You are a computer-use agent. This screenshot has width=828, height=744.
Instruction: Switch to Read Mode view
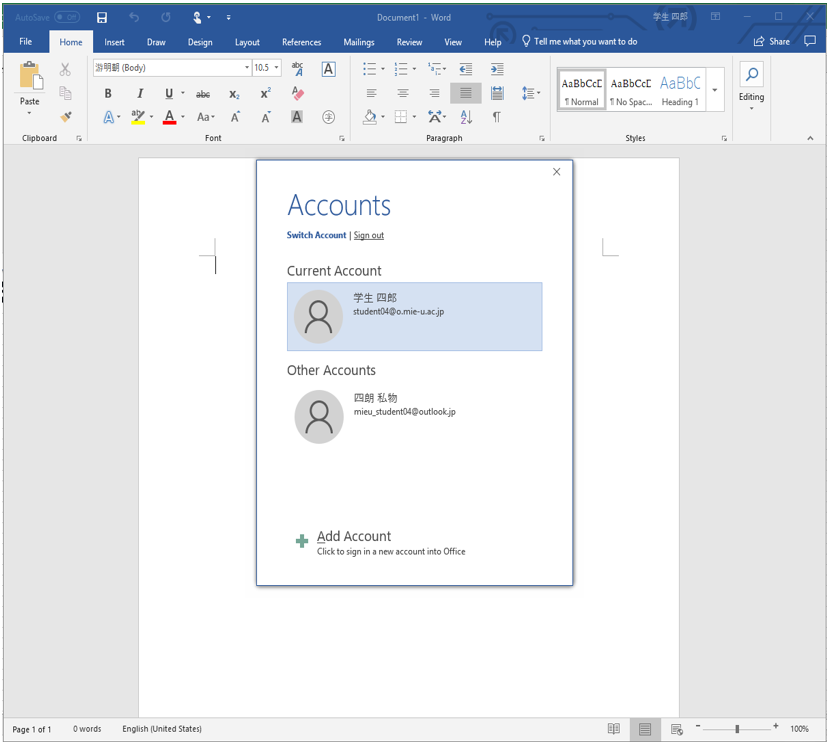(x=614, y=729)
